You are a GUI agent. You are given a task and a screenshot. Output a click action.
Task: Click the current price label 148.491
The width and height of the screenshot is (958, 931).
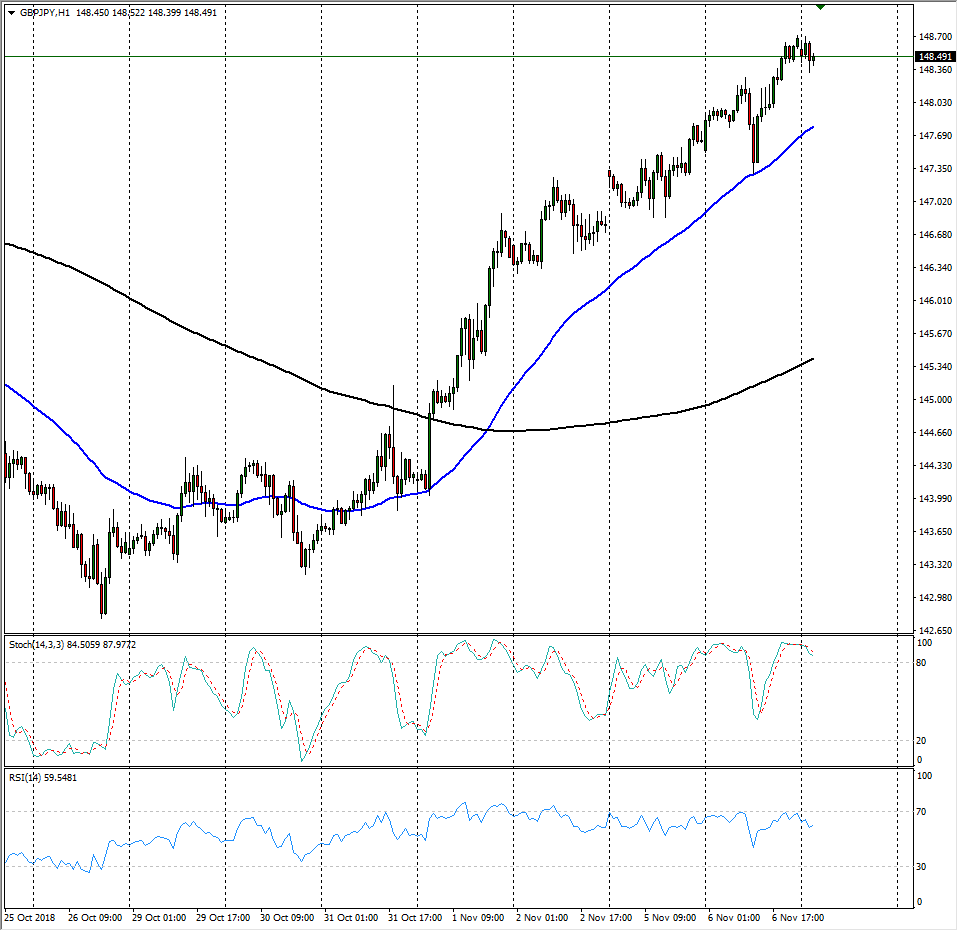(x=937, y=57)
